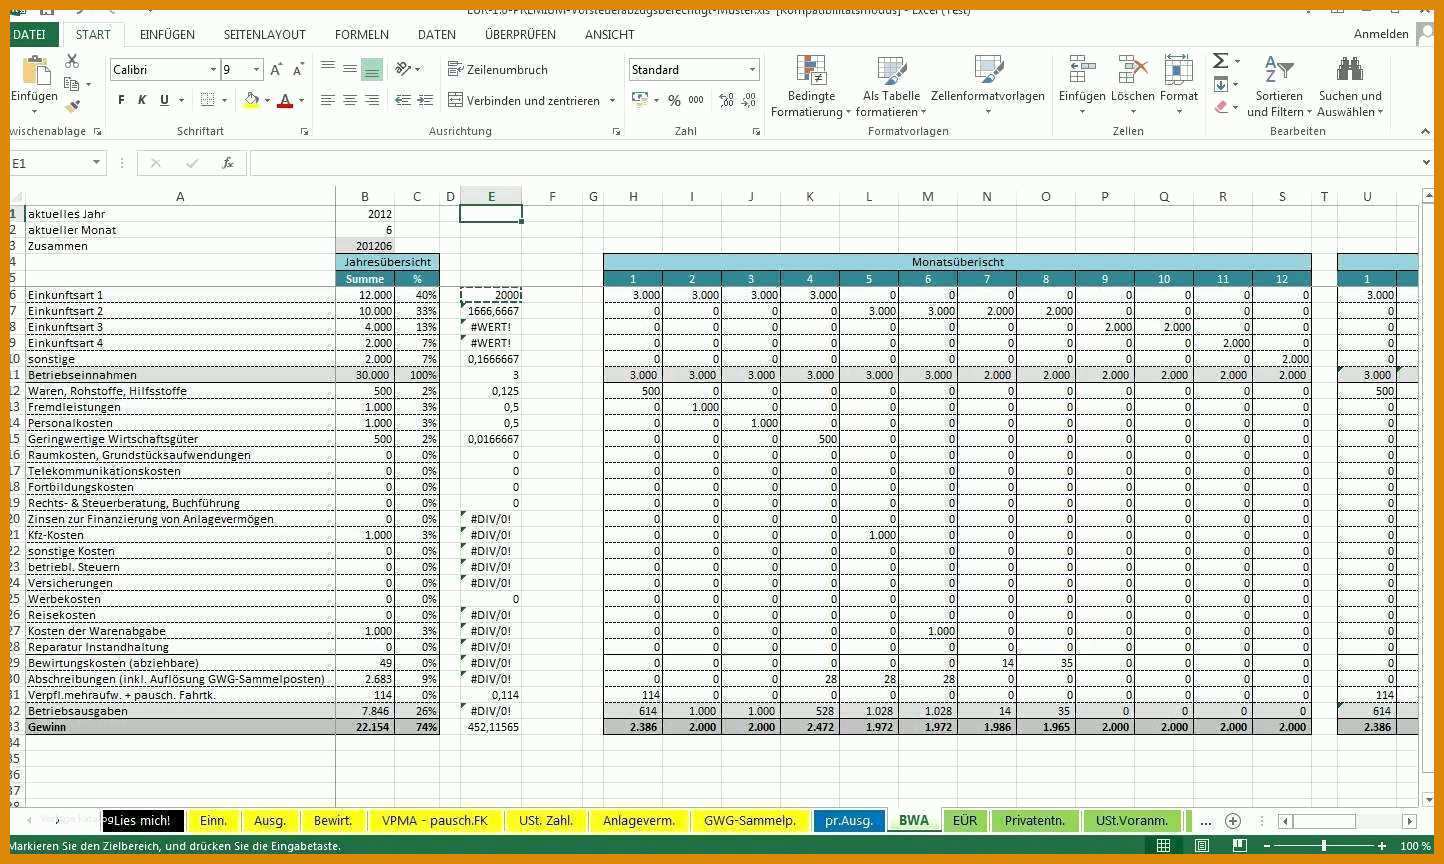Open the Calibri font name dropdown
This screenshot has width=1444, height=864.
(213, 70)
